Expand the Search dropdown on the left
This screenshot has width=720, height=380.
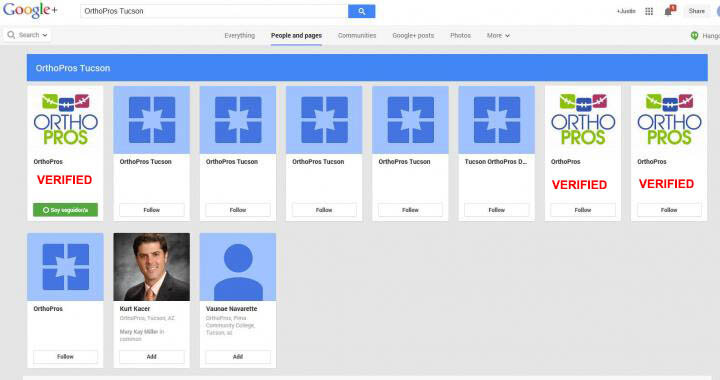click(28, 35)
